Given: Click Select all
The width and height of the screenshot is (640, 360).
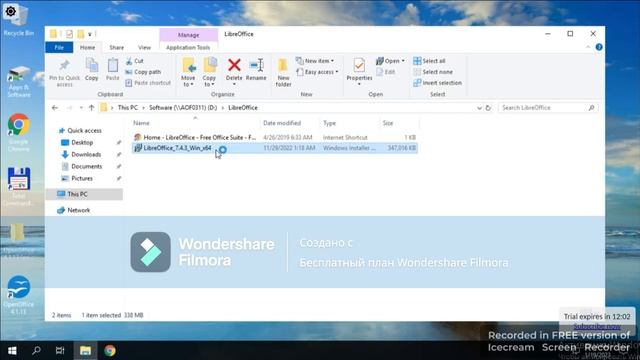Looking at the screenshot, I should pos(429,61).
